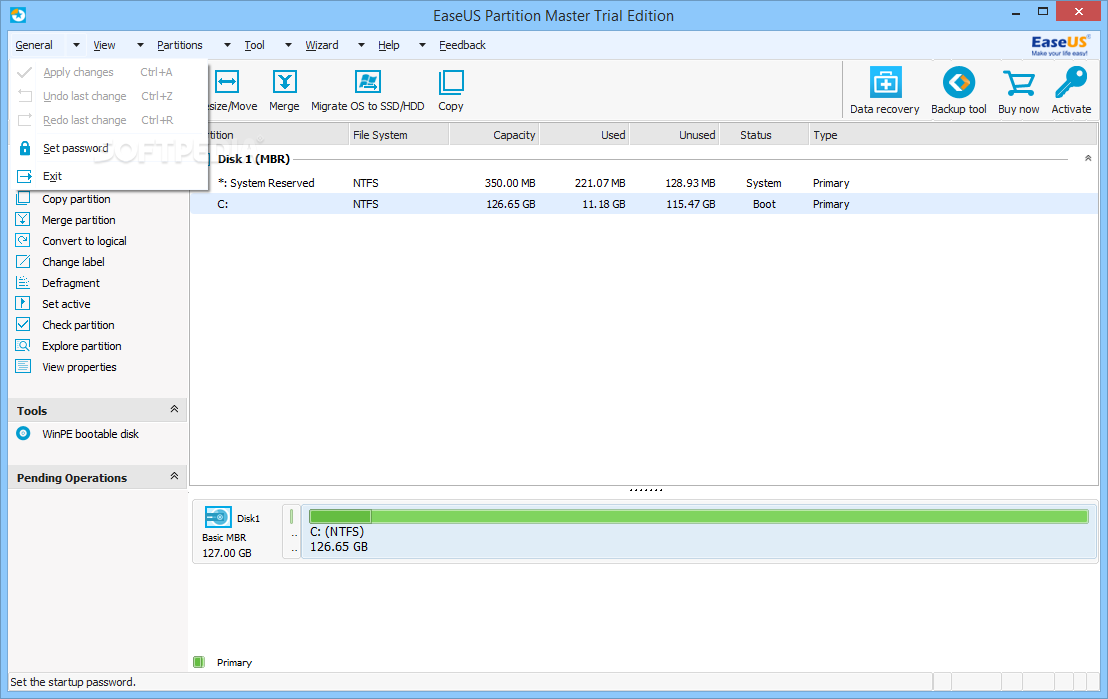
Task: Open the Wizard menu
Action: tap(322, 45)
